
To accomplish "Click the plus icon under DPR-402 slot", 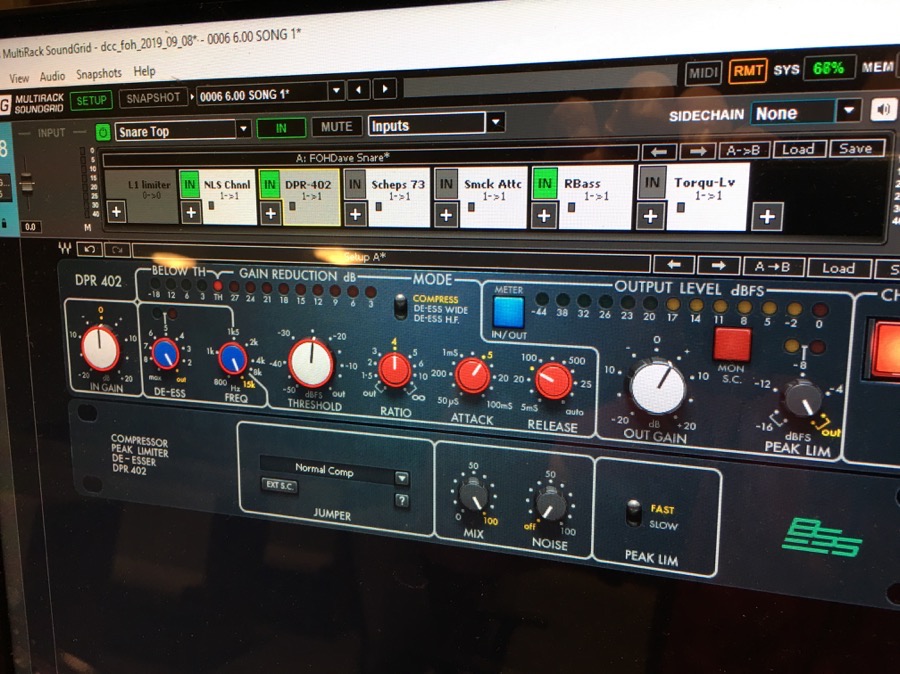I will click(x=270, y=214).
